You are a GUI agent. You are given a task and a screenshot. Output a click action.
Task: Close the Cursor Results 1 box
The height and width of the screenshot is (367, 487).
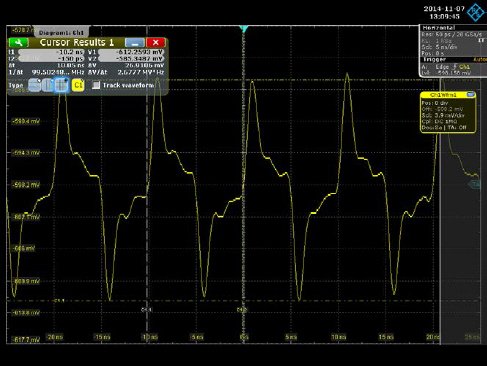click(155, 43)
